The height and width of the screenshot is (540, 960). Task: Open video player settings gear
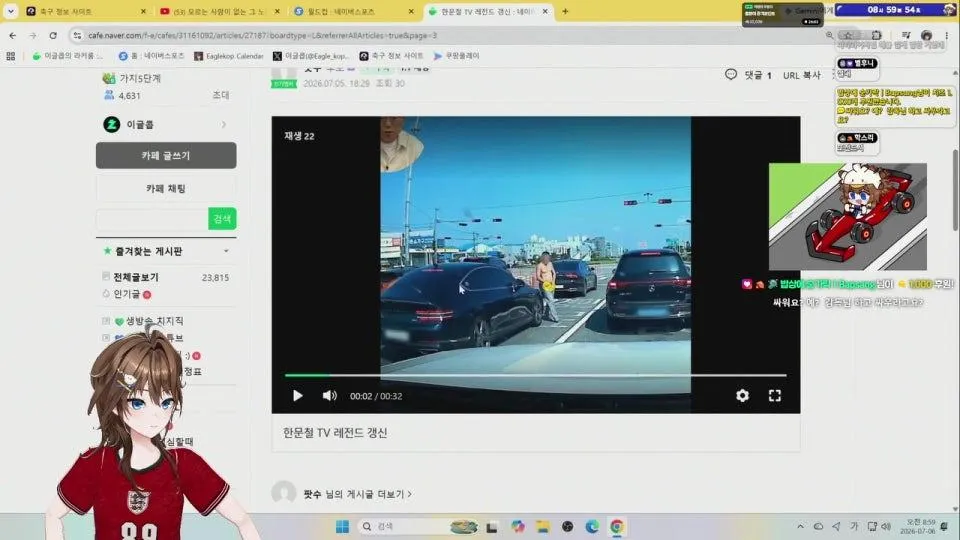pyautogui.click(x=742, y=396)
